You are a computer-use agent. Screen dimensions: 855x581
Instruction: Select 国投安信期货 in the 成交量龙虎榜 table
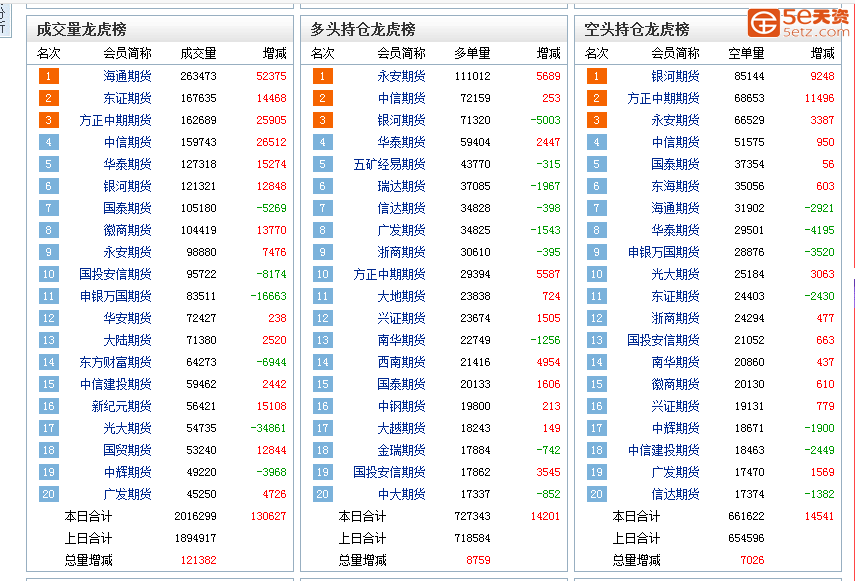tap(115, 274)
